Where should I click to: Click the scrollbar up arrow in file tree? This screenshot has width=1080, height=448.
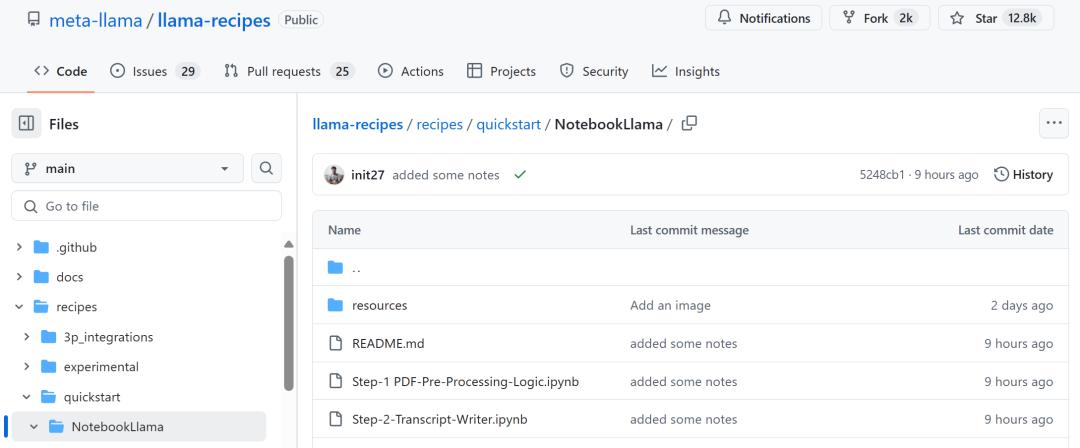point(289,245)
